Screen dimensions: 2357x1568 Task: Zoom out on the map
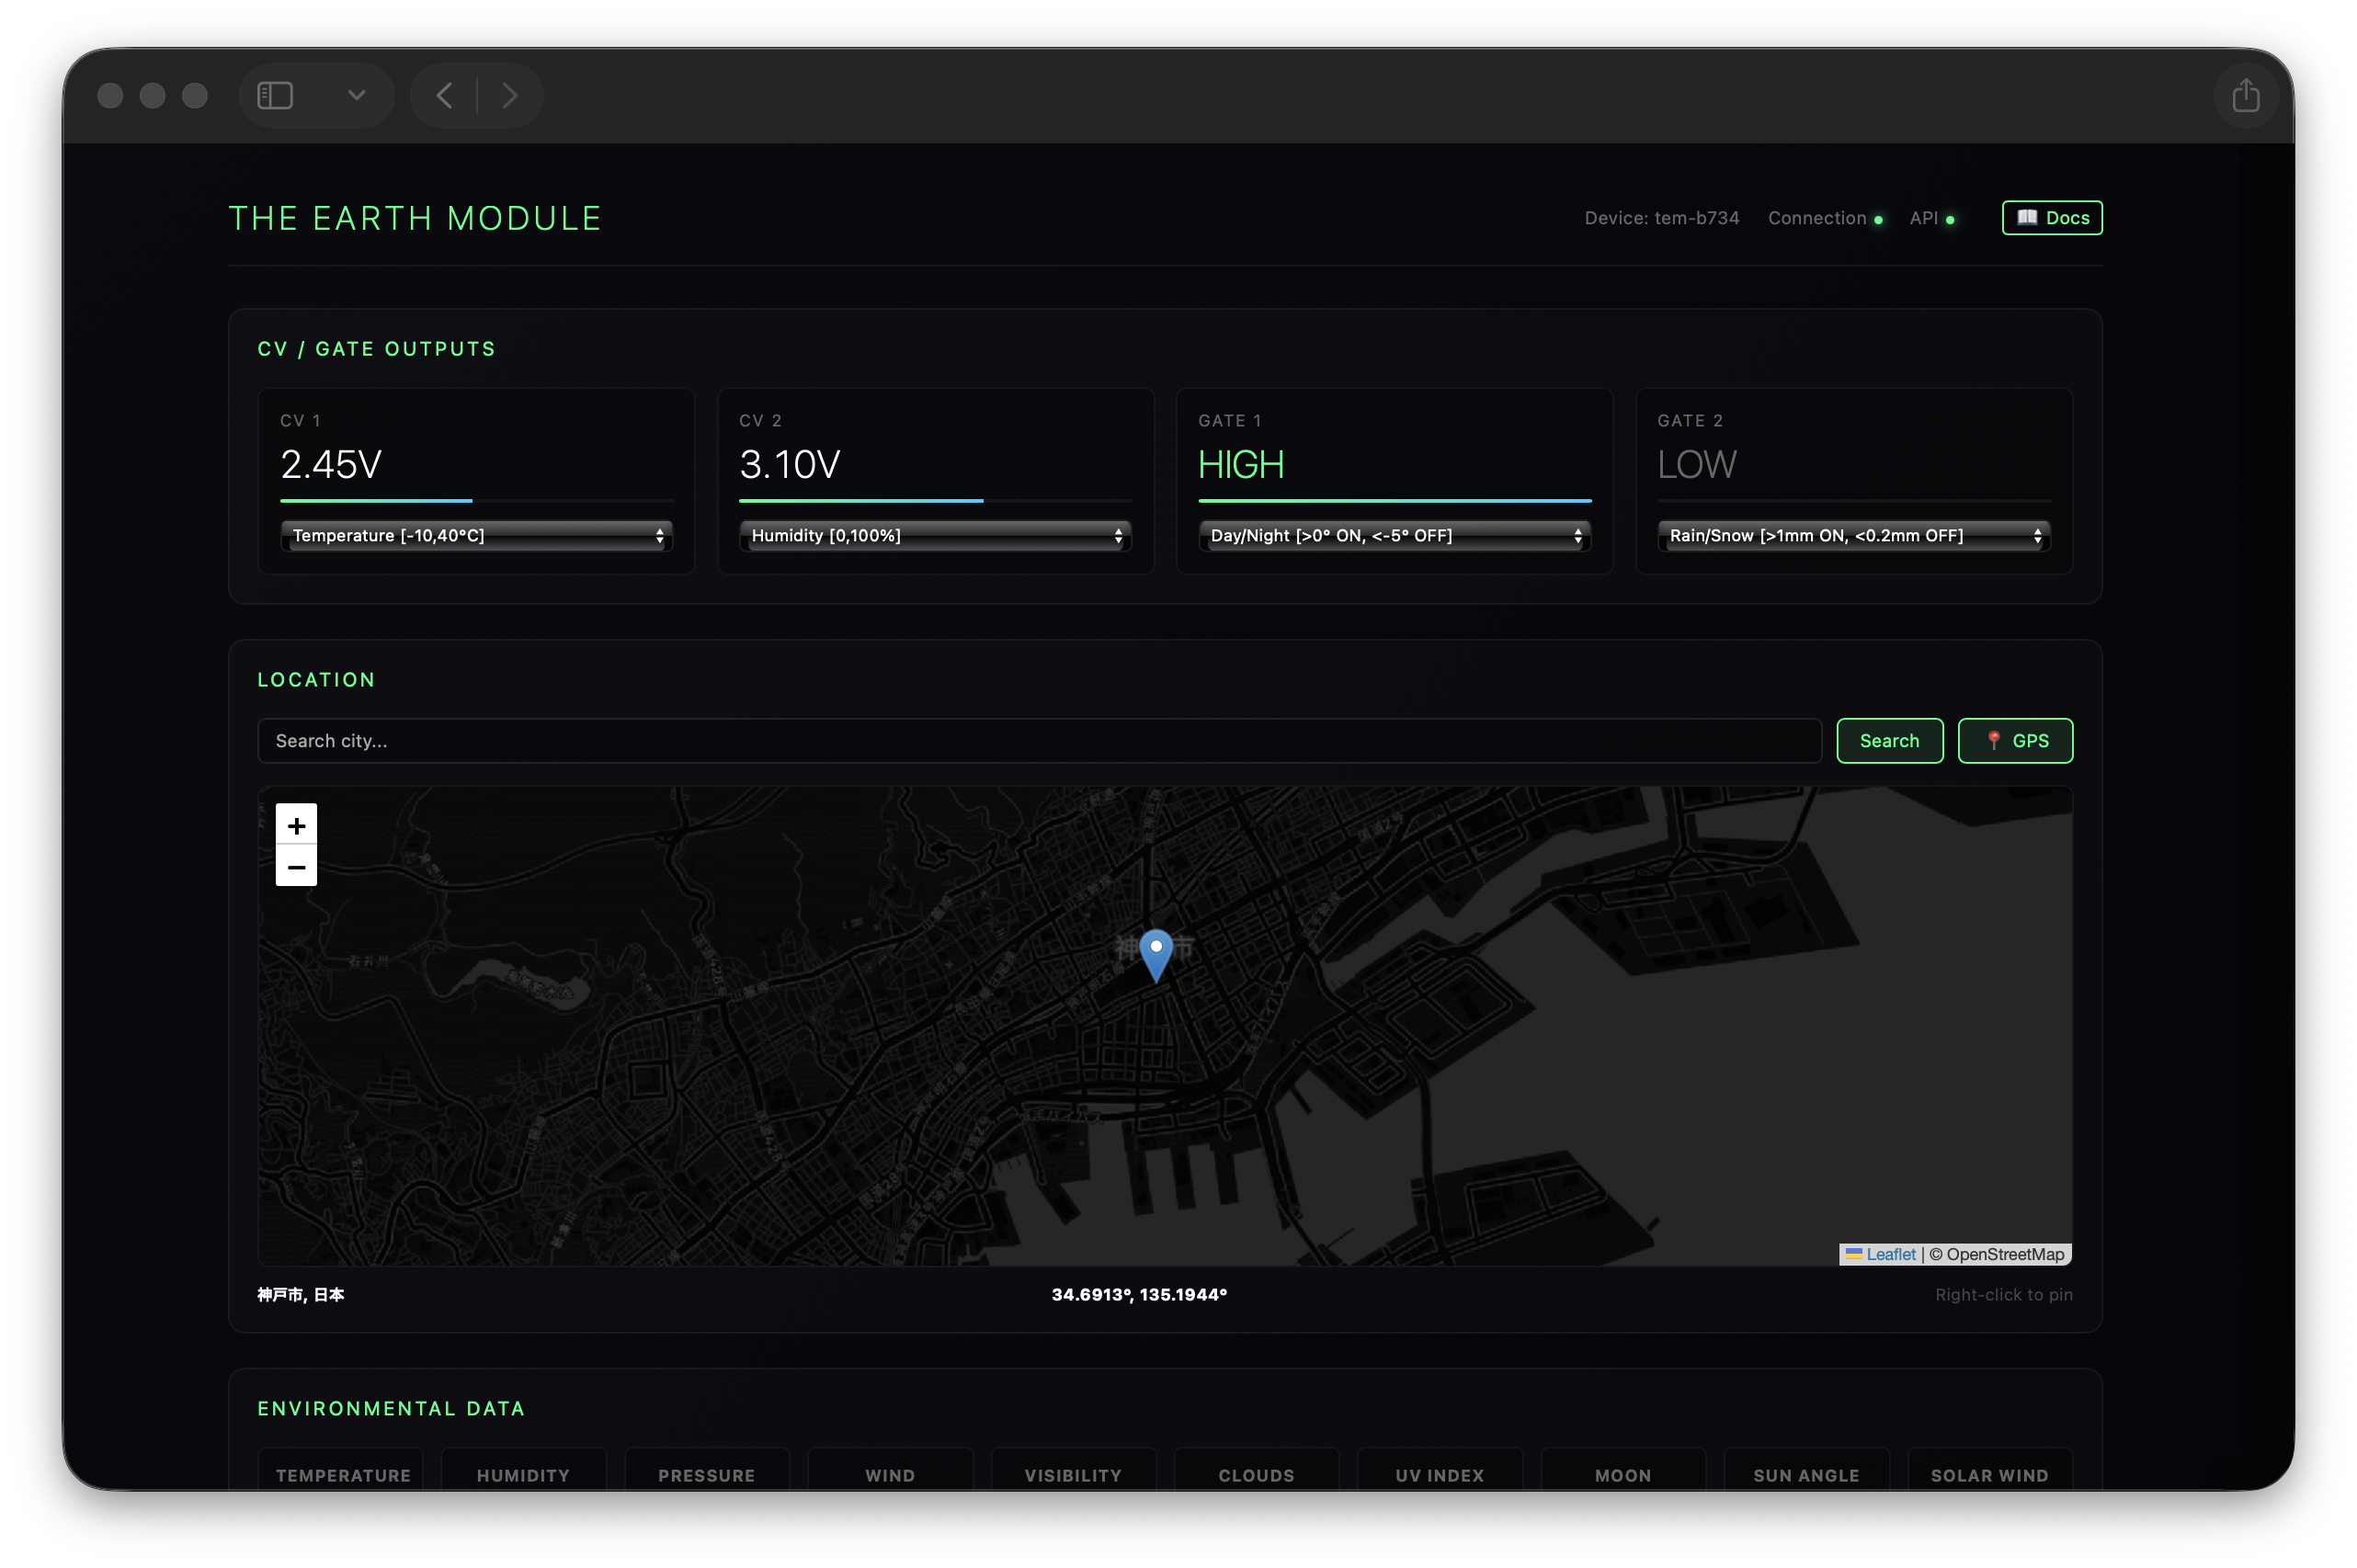pos(296,867)
